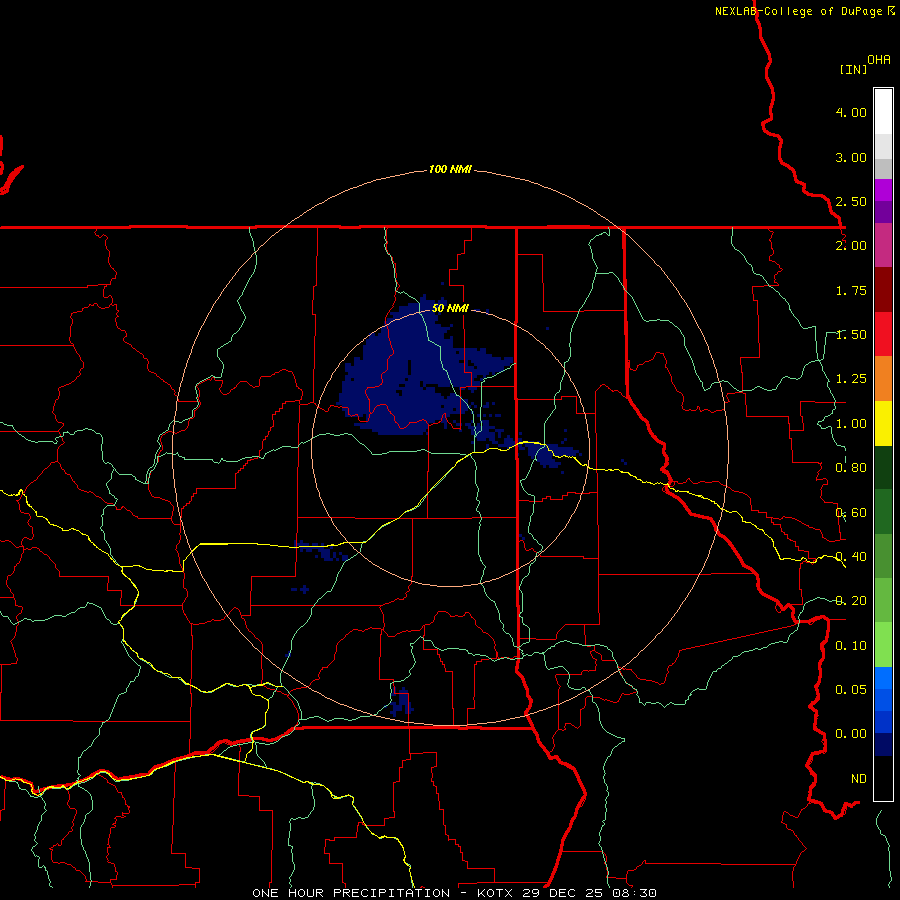Select the yellow legend swatch near 1.00
This screenshot has height=900, width=900.
[x=883, y=424]
